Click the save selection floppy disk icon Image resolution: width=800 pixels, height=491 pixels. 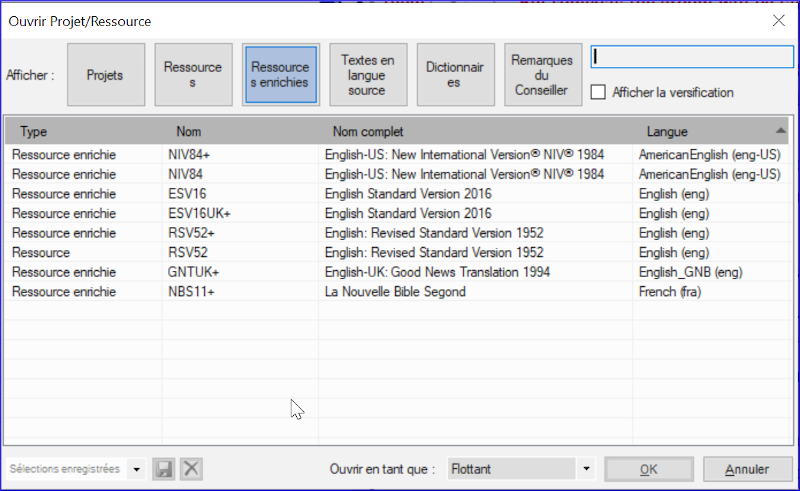coord(164,469)
